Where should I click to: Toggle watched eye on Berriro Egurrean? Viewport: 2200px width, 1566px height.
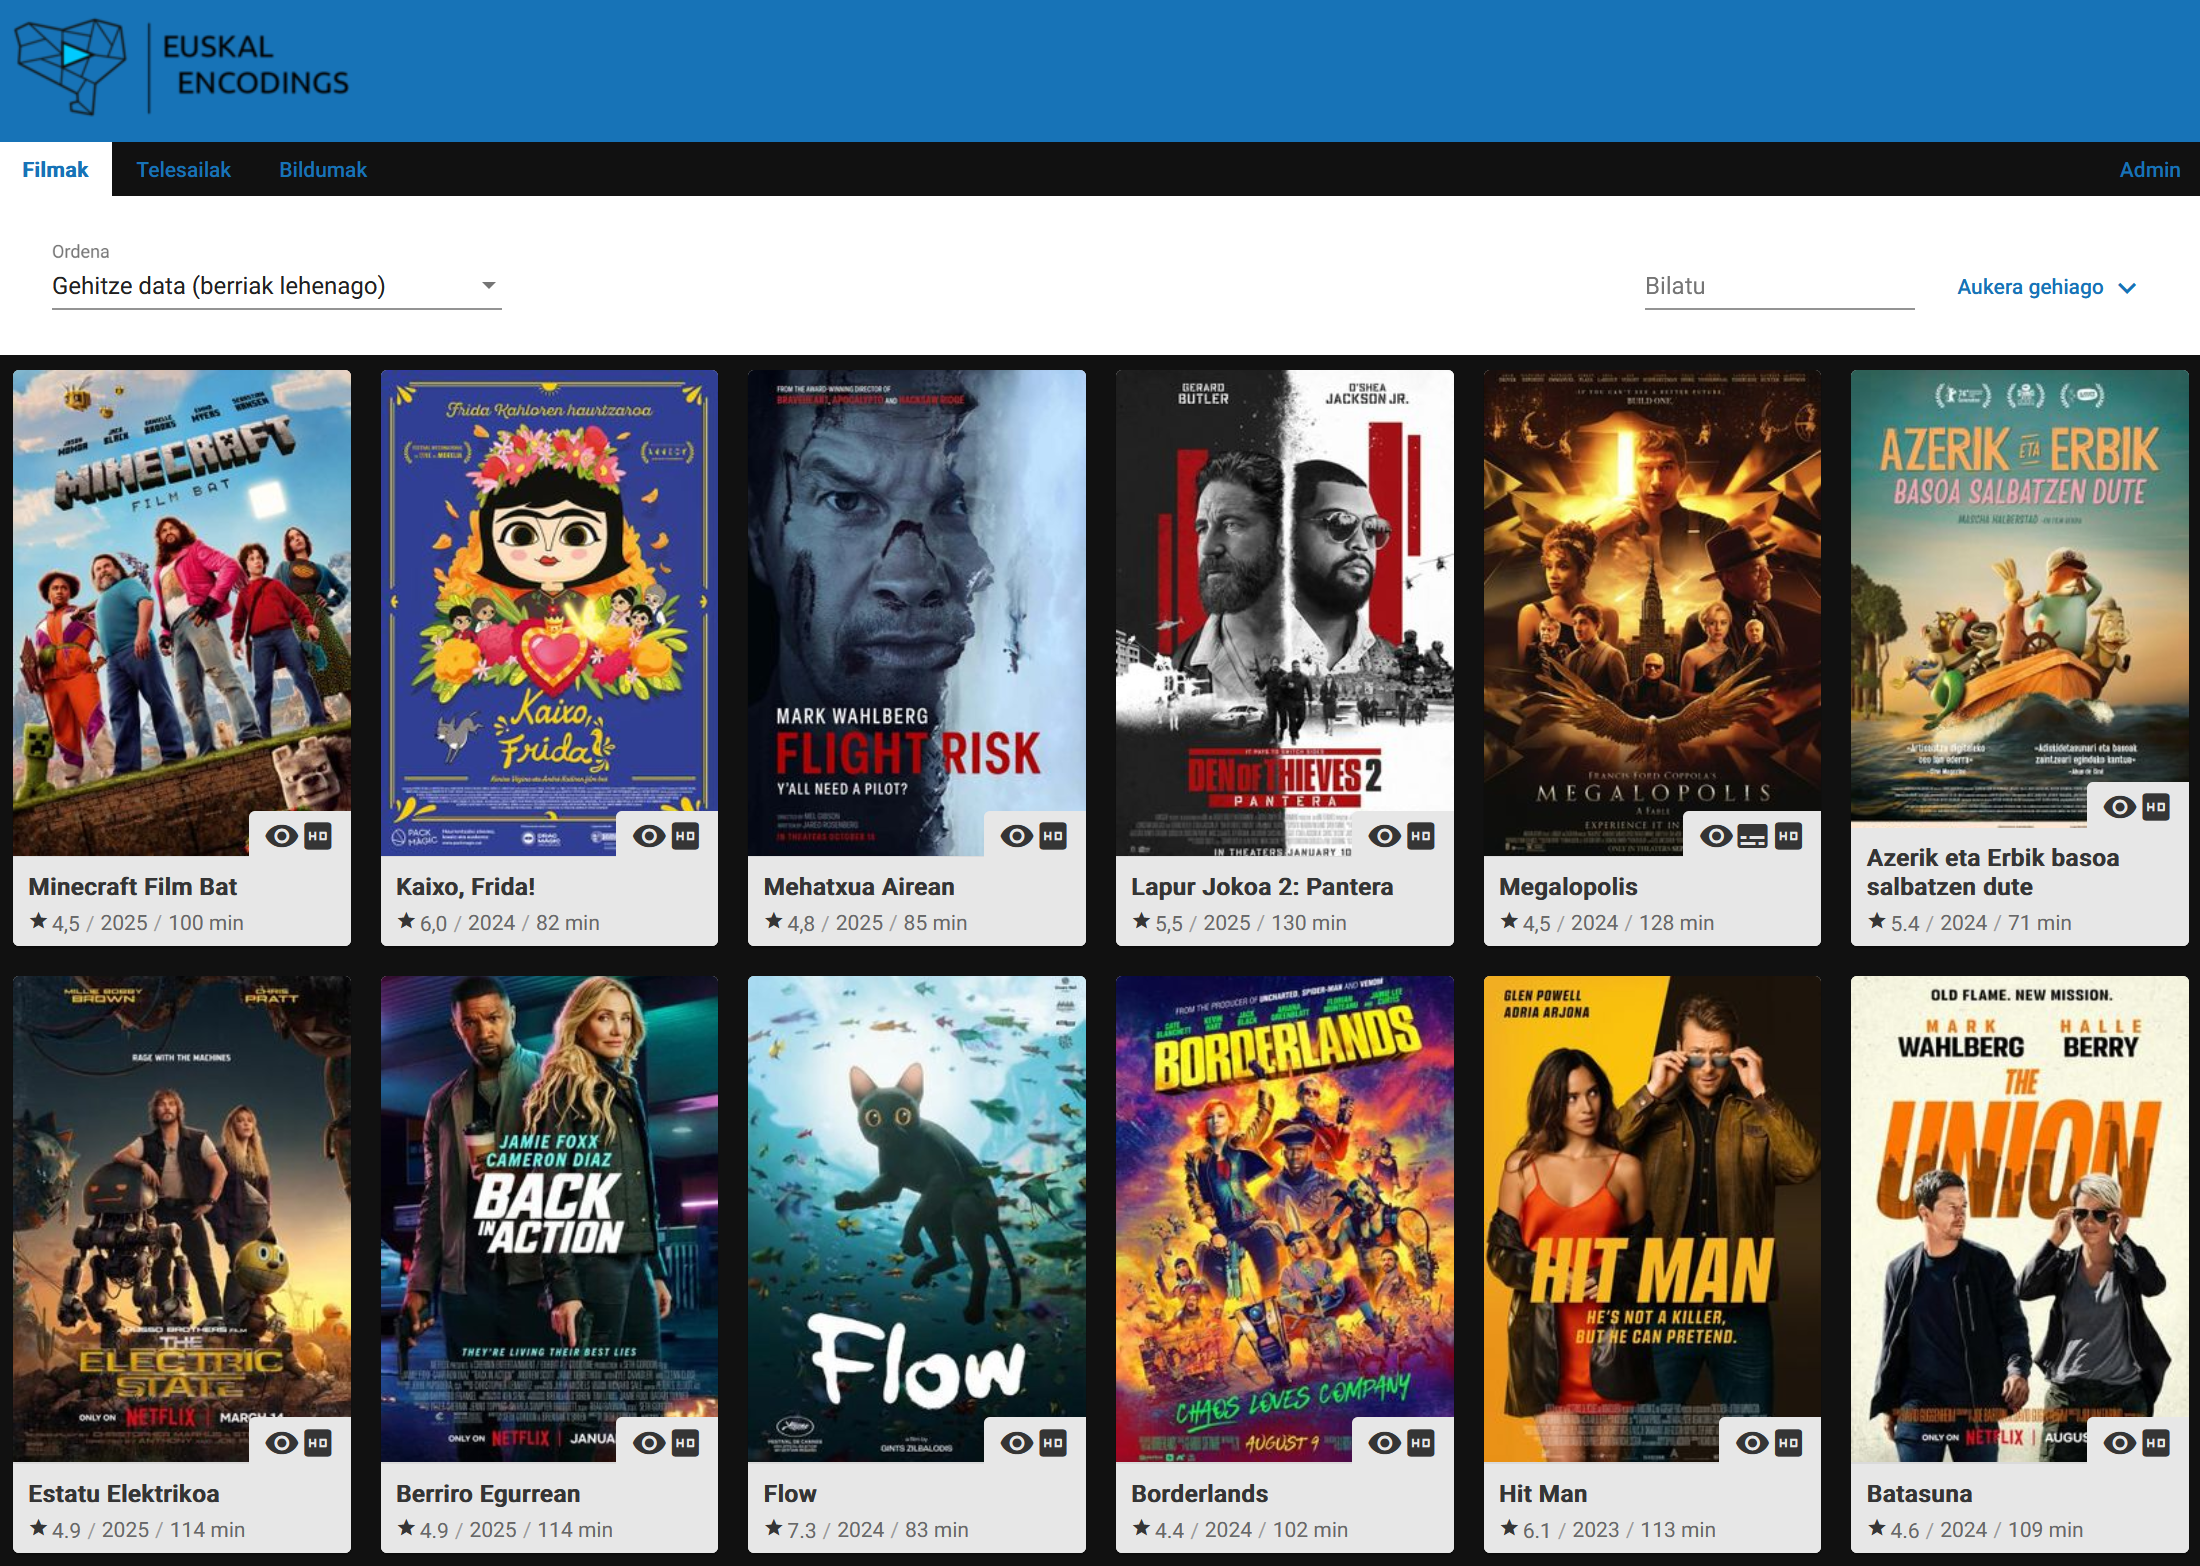coord(649,1443)
